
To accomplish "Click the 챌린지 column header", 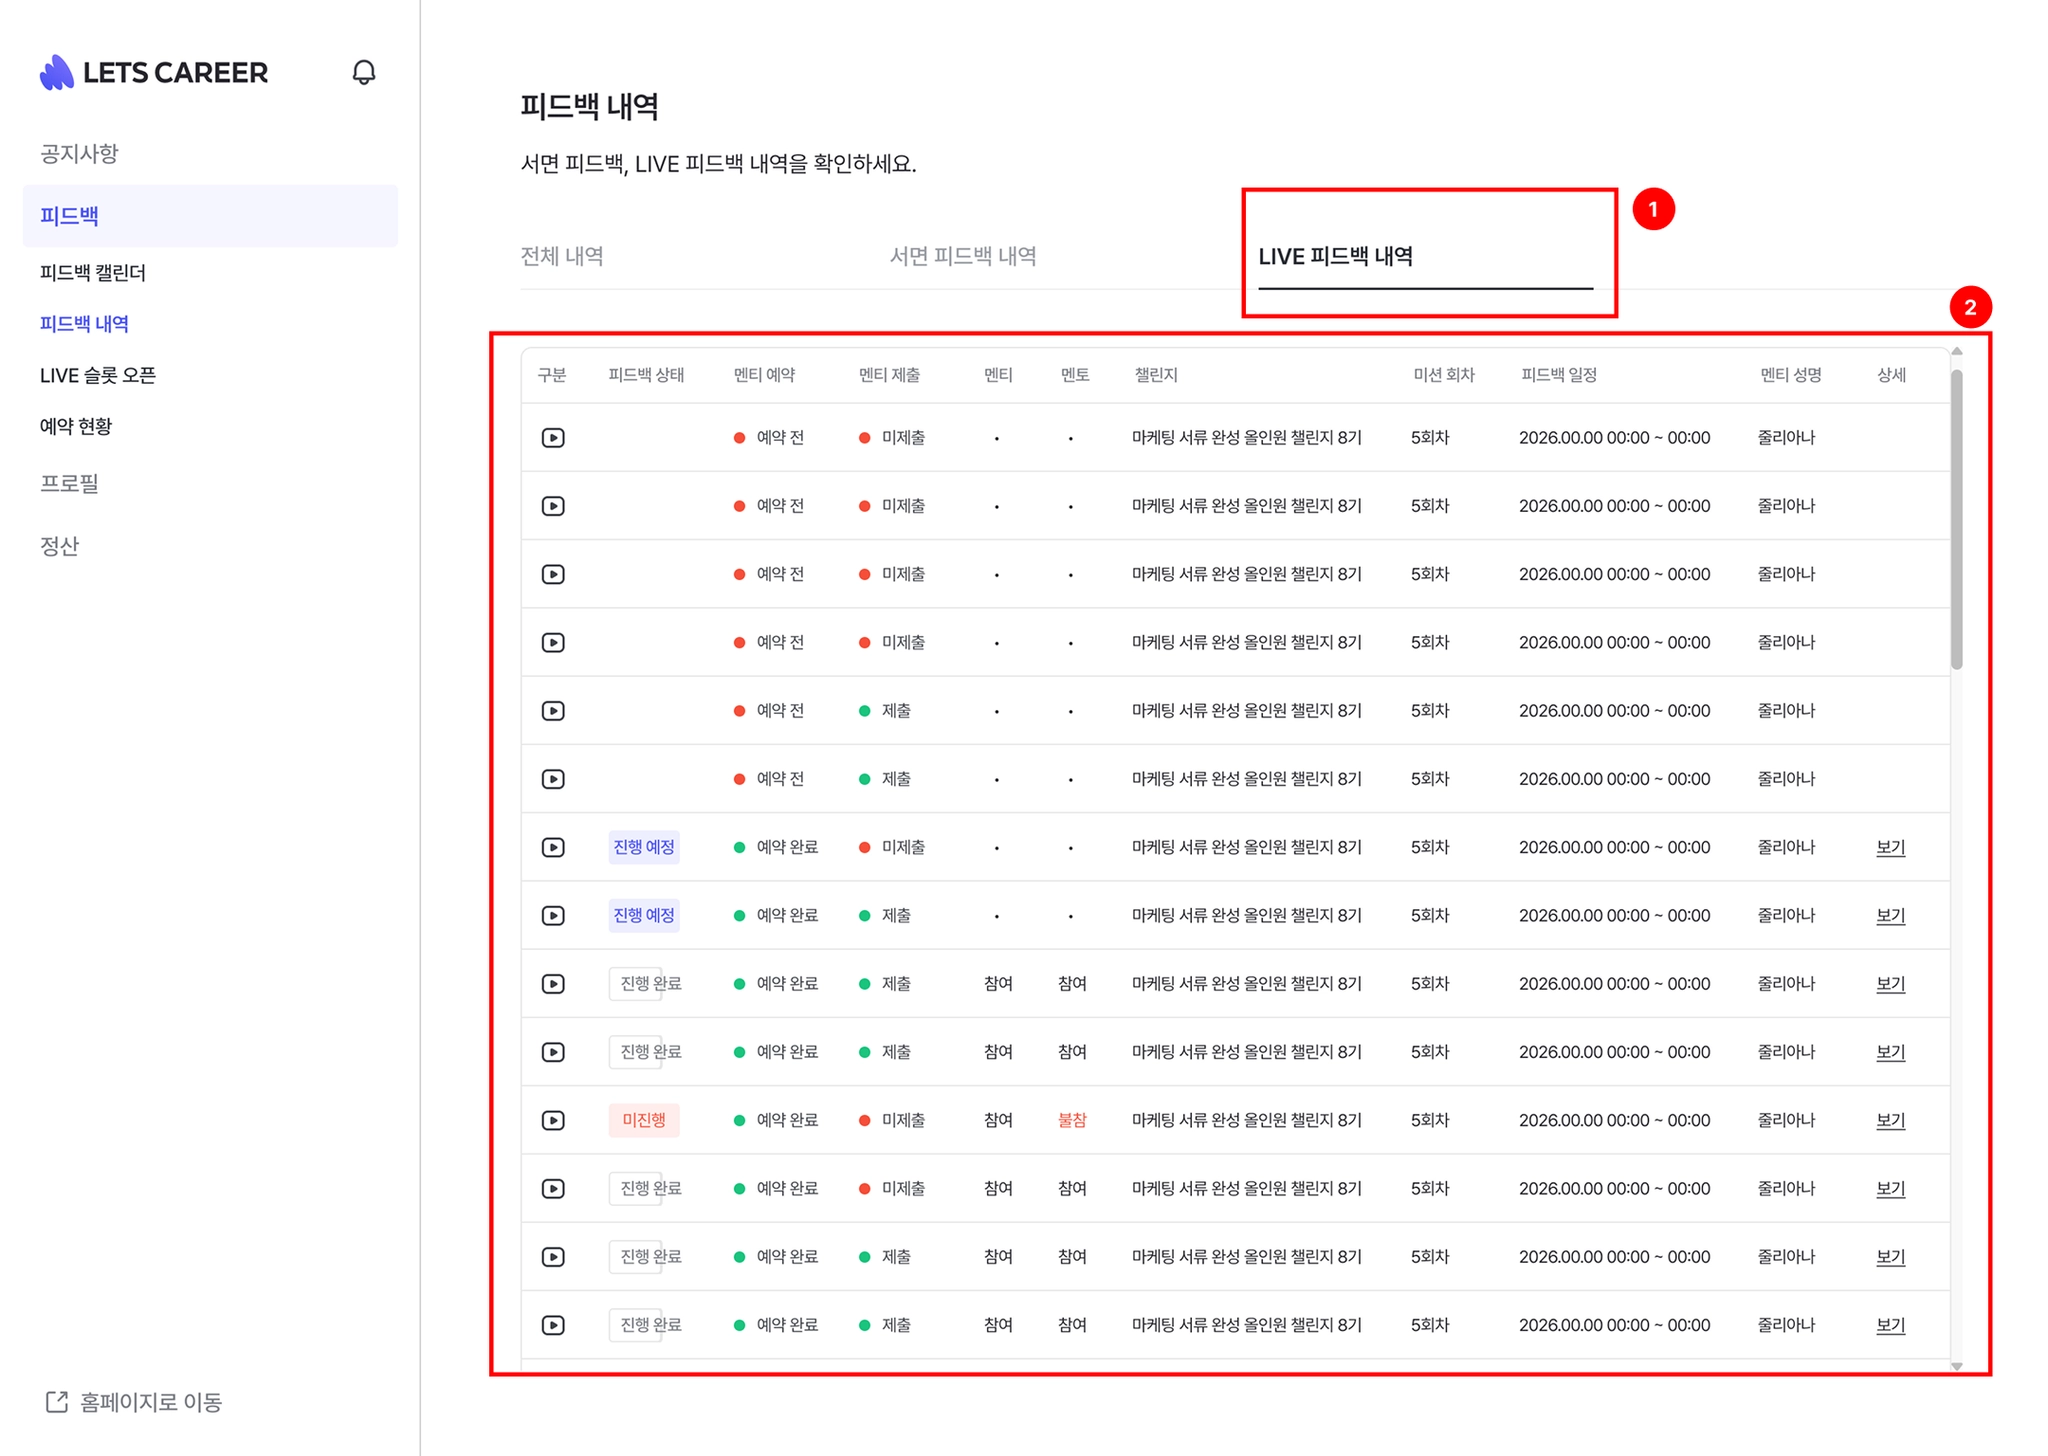I will [1156, 375].
